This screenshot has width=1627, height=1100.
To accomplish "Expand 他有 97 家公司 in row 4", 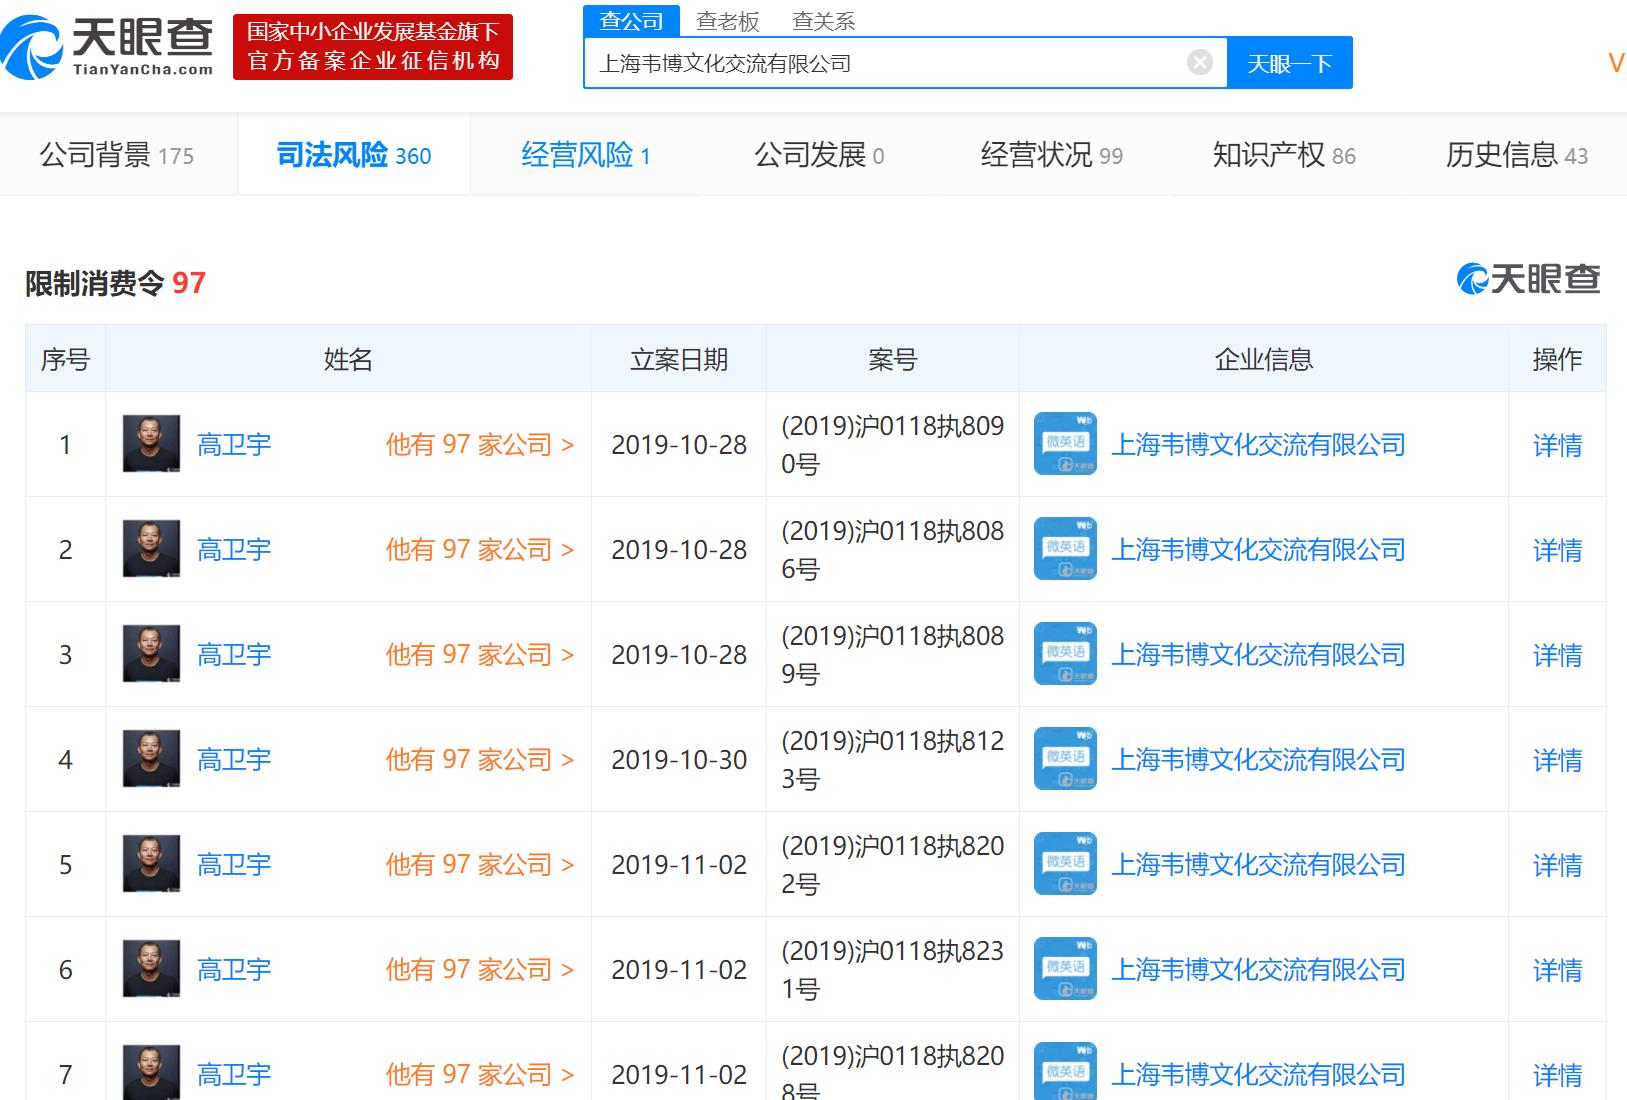I will (x=480, y=760).
